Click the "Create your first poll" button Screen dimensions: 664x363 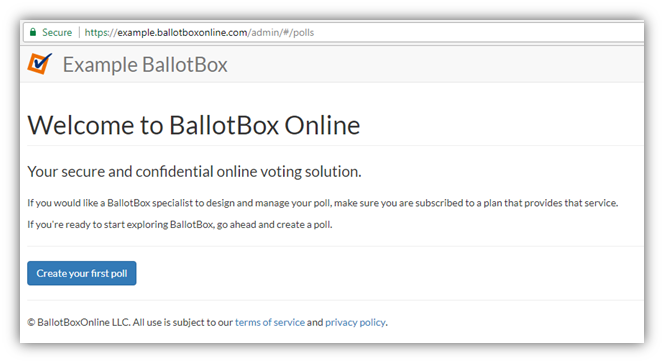point(82,273)
